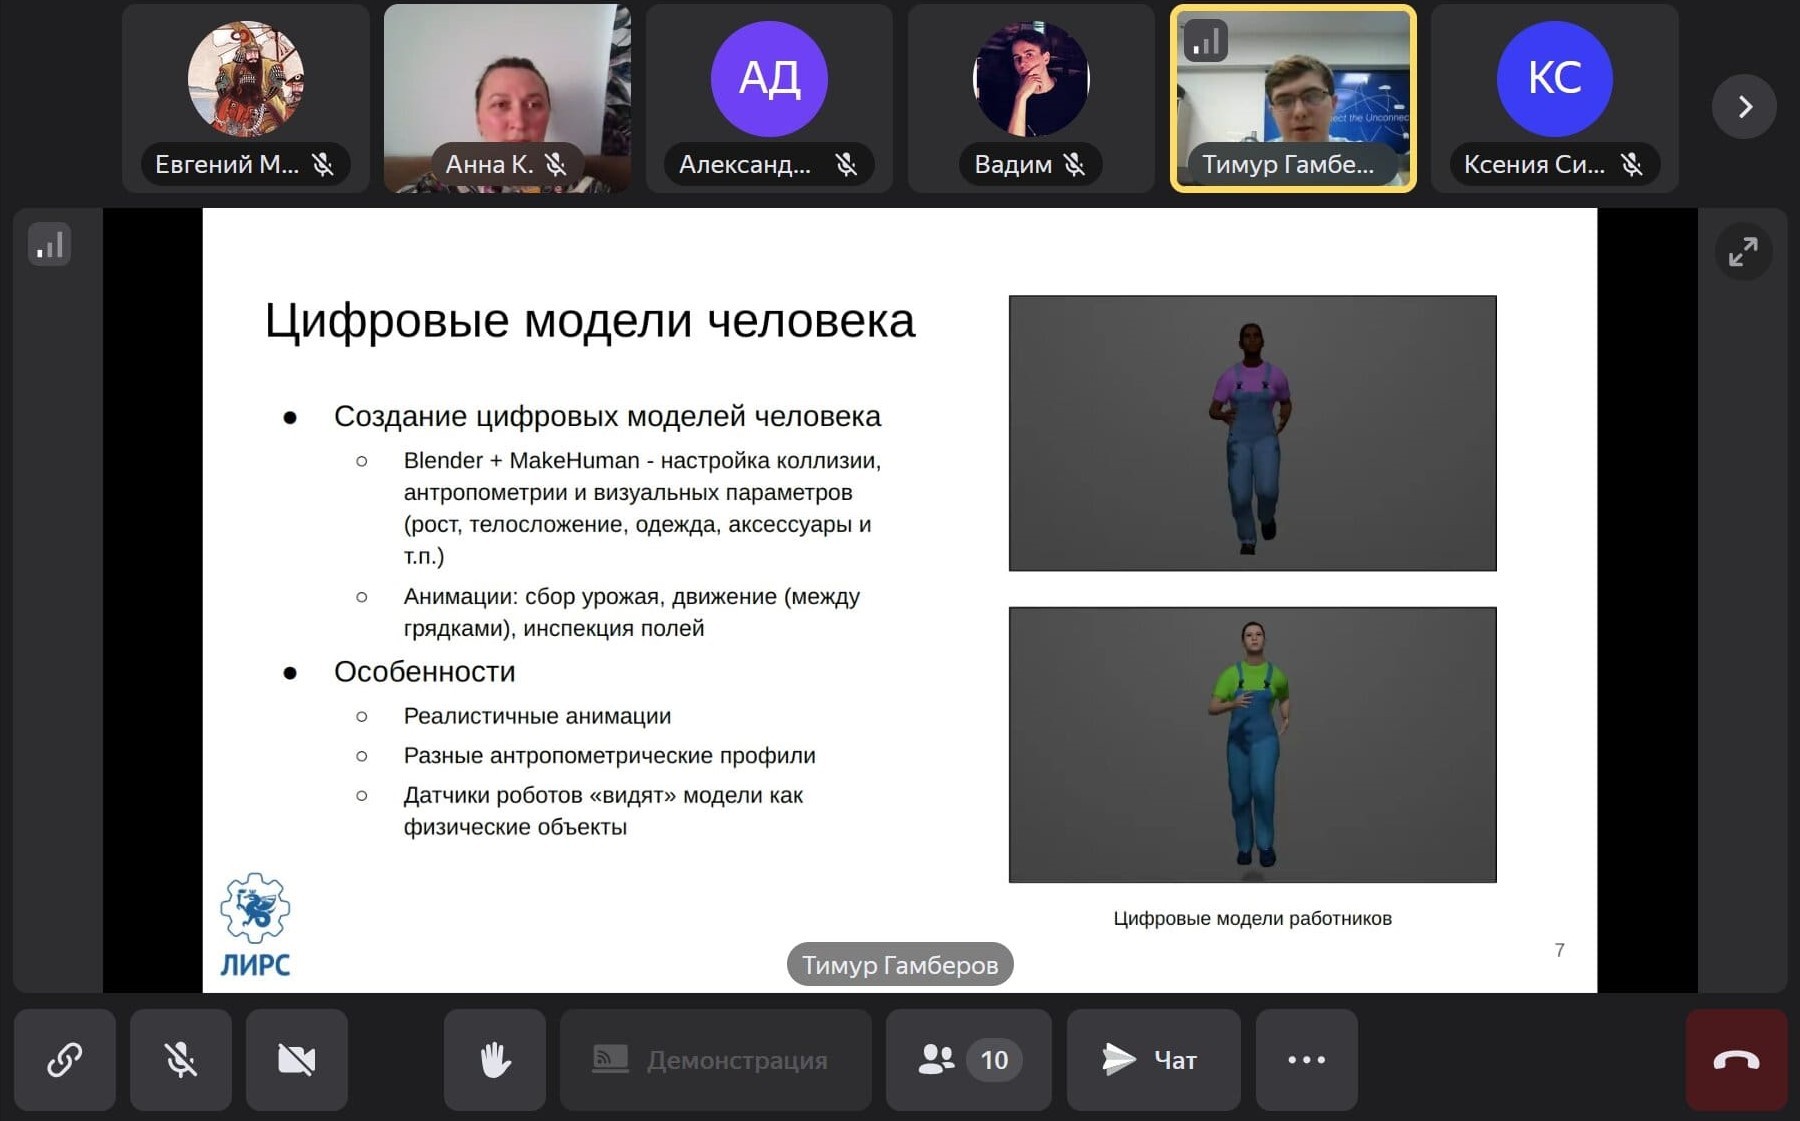Show more participants with the right arrow
The width and height of the screenshot is (1800, 1121).
(x=1744, y=106)
